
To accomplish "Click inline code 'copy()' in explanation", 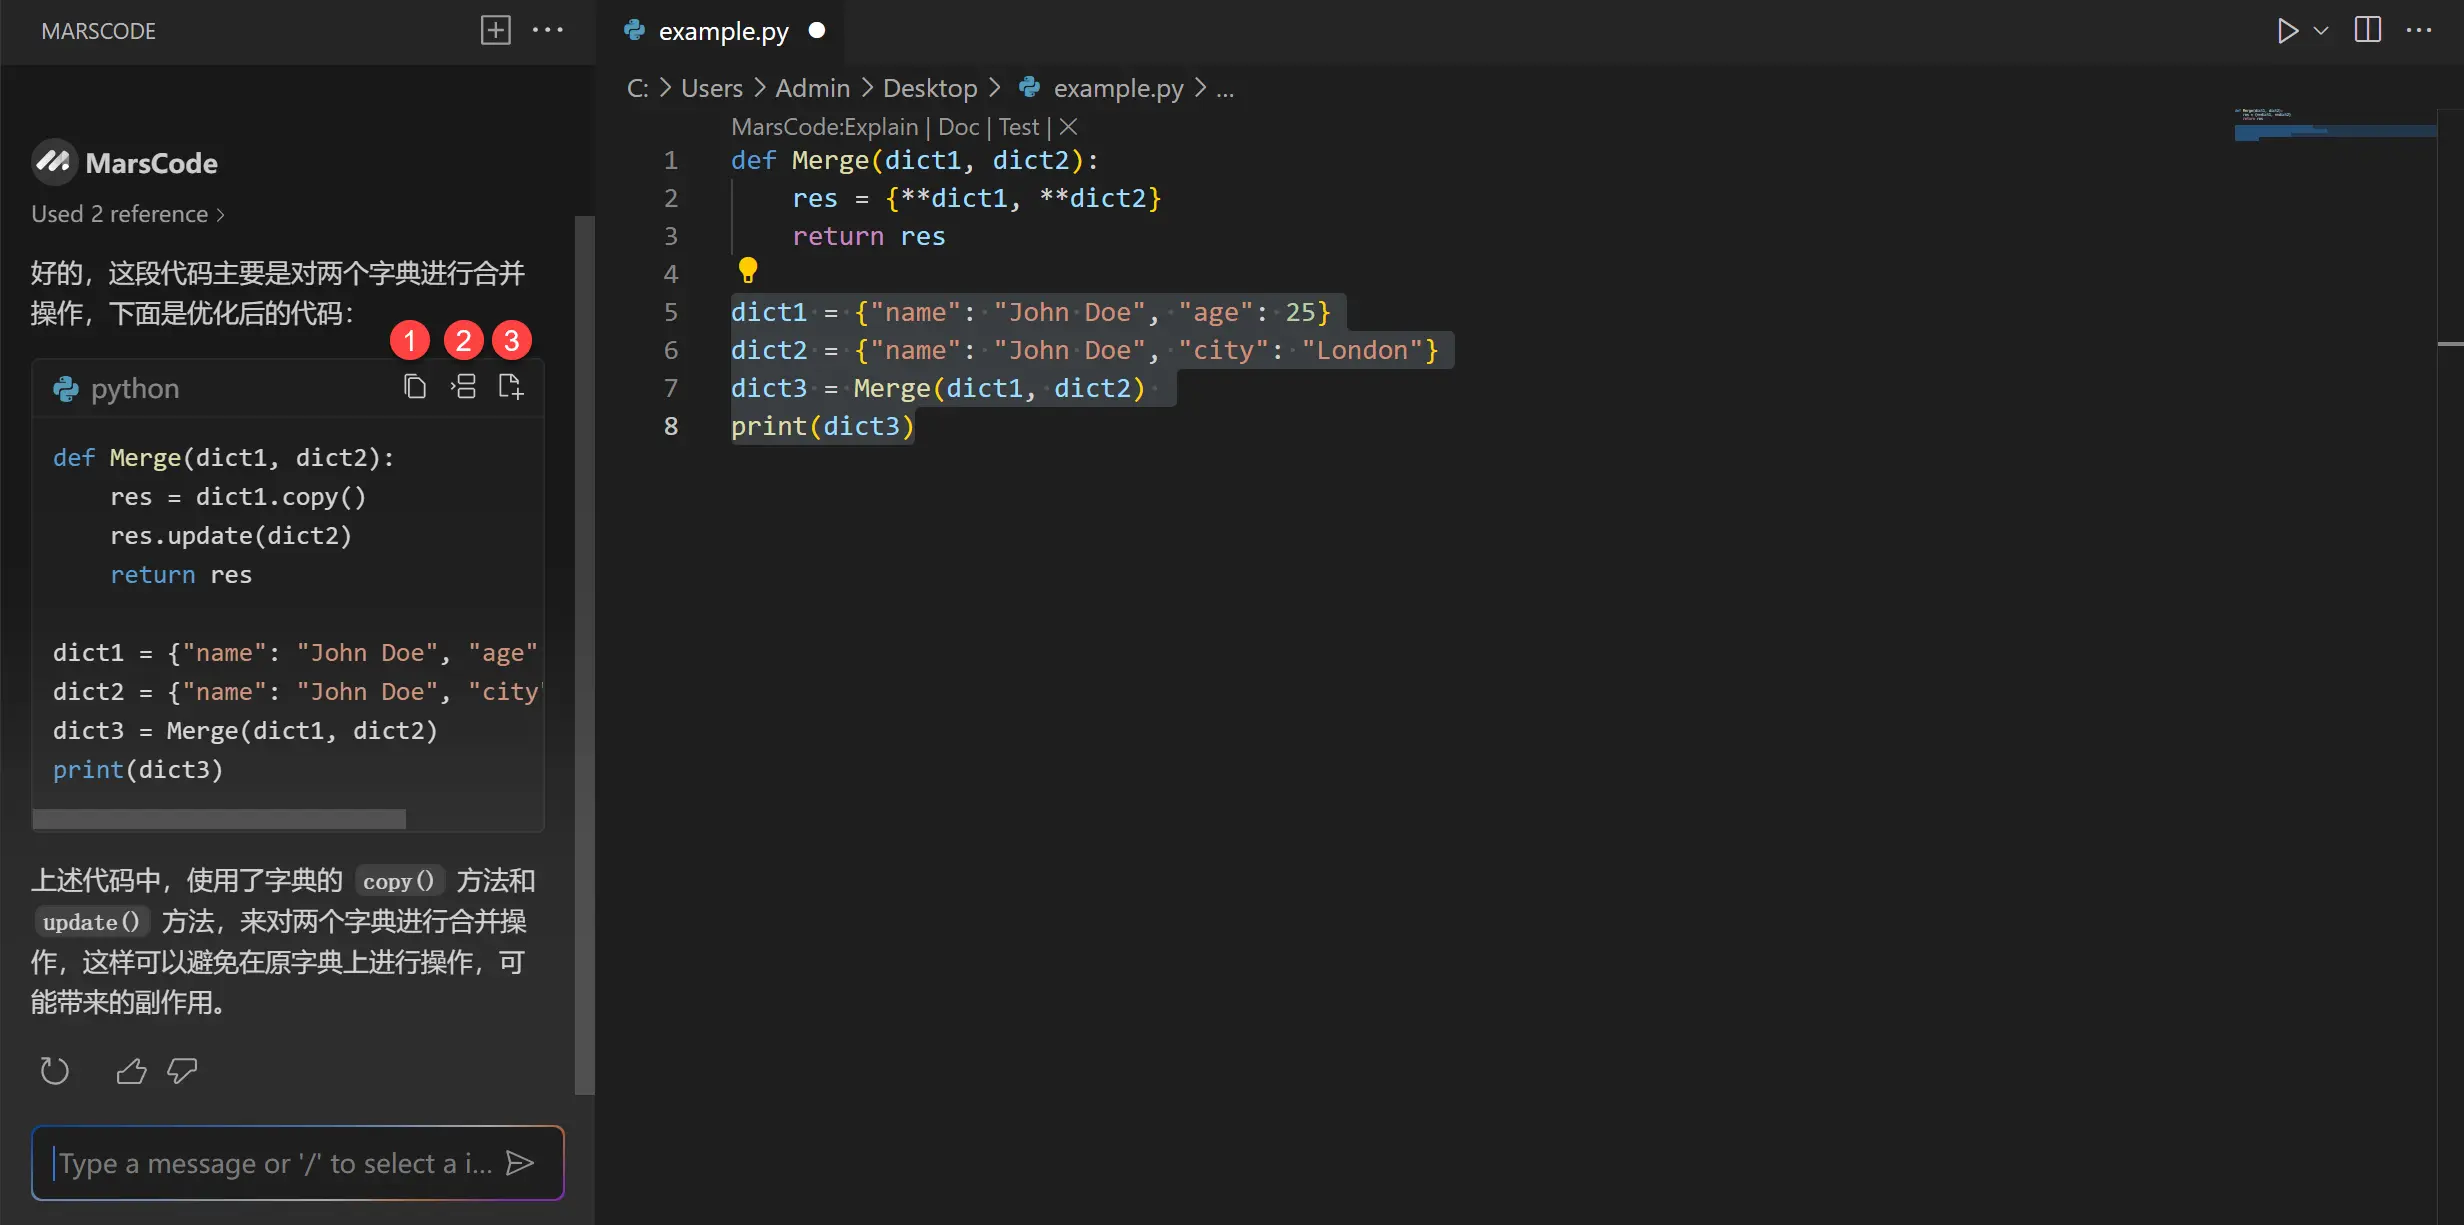I will [398, 881].
